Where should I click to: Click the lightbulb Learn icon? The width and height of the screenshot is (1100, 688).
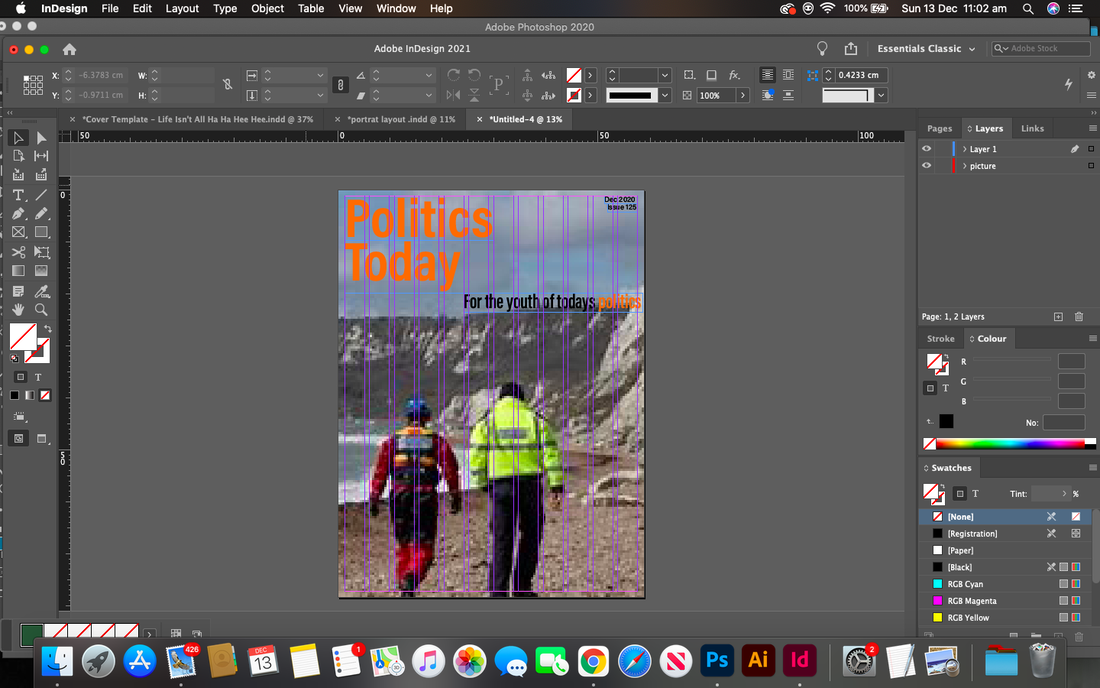point(822,48)
